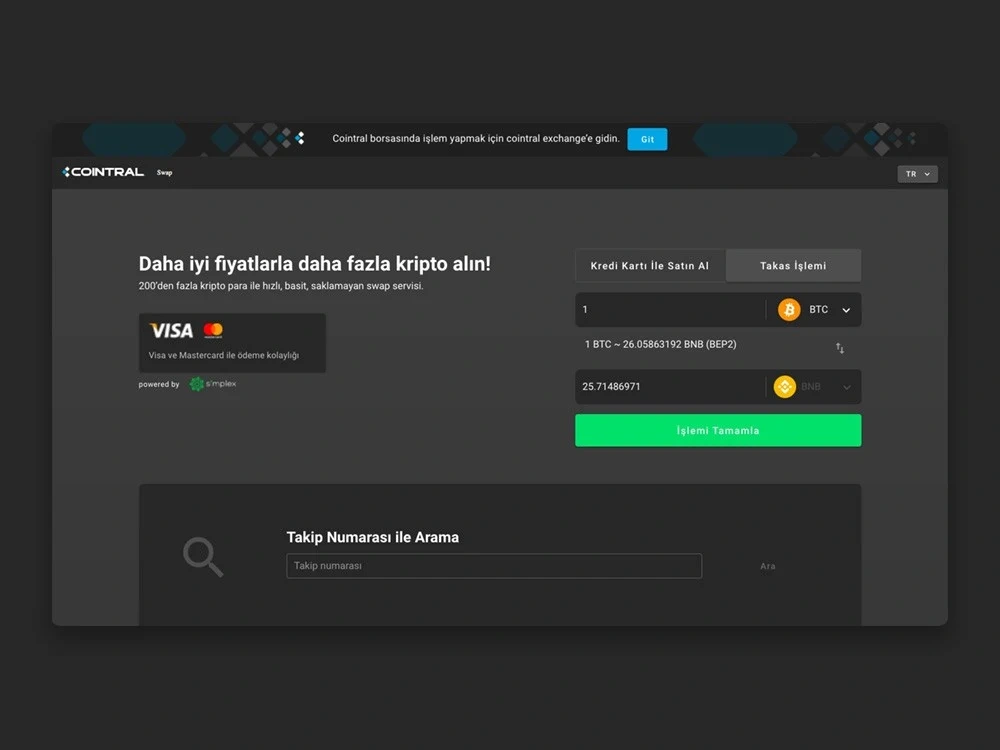1000x750 pixels.
Task: Click the Daha iyi fiyatlarla headline
Action: [314, 264]
